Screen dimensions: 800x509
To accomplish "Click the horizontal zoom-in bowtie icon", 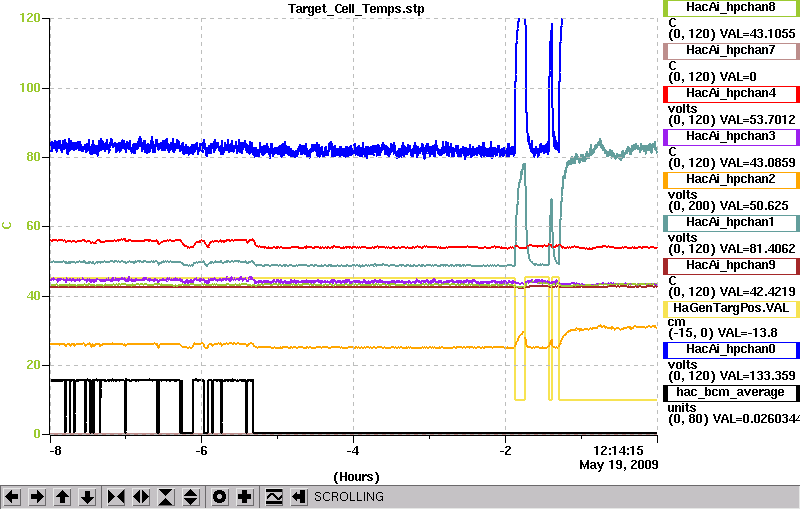I will point(116,496).
